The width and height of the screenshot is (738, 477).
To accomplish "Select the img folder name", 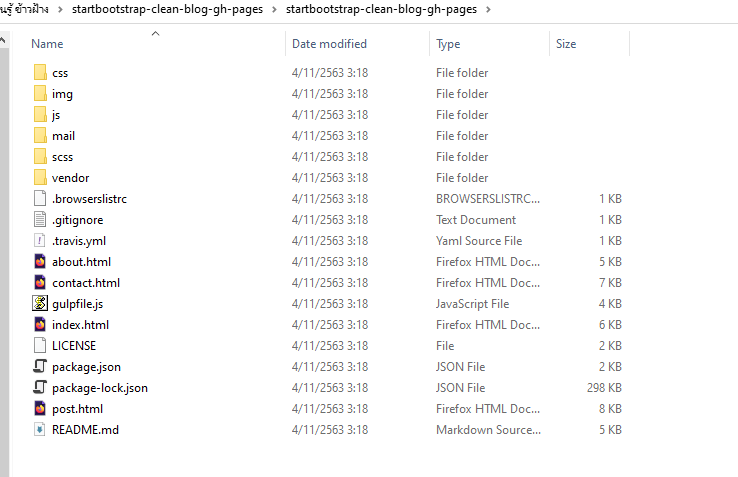I will (x=62, y=94).
